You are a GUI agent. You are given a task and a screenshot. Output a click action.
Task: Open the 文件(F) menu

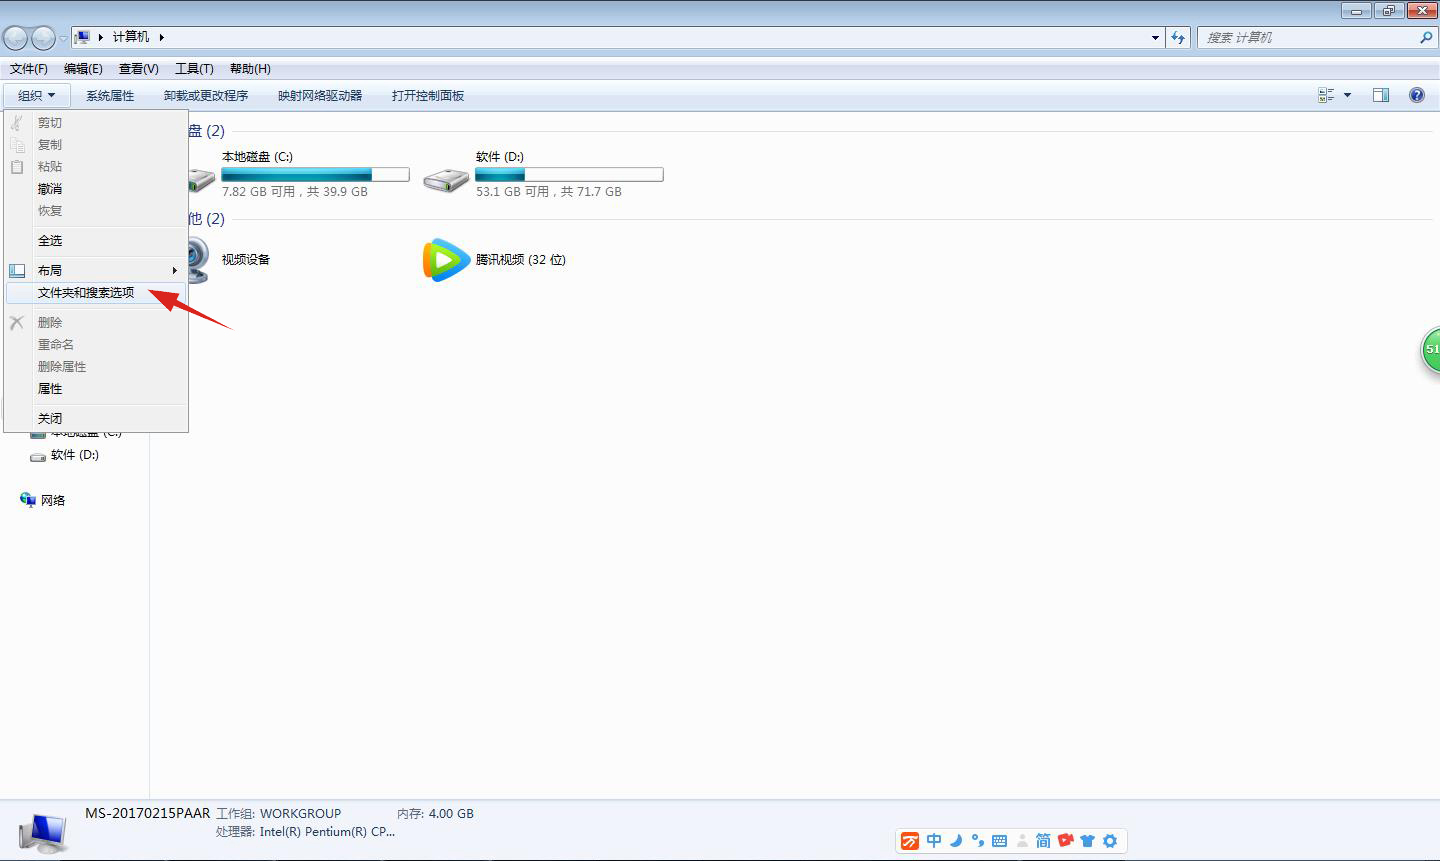coord(29,68)
